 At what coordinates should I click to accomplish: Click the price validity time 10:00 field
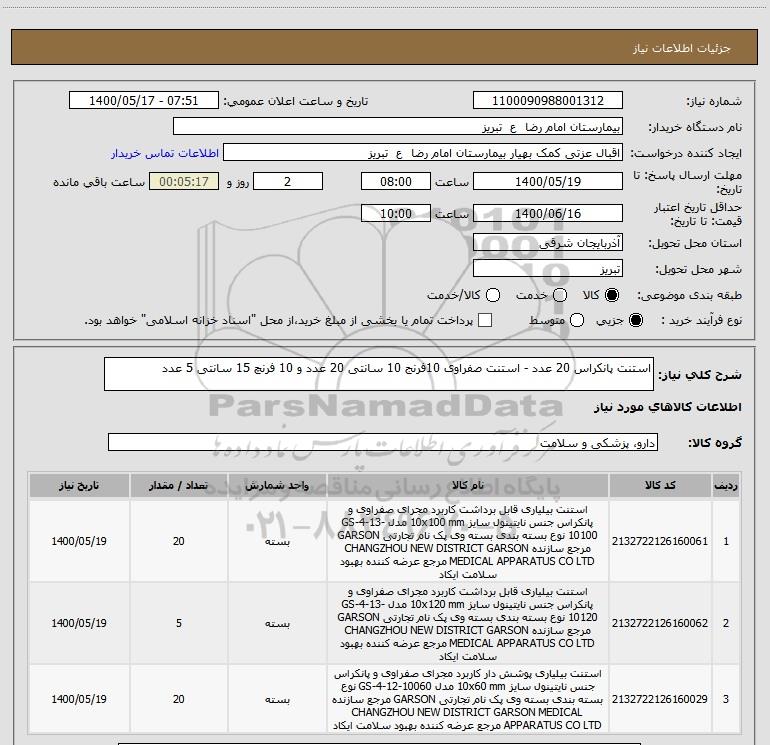pos(396,214)
